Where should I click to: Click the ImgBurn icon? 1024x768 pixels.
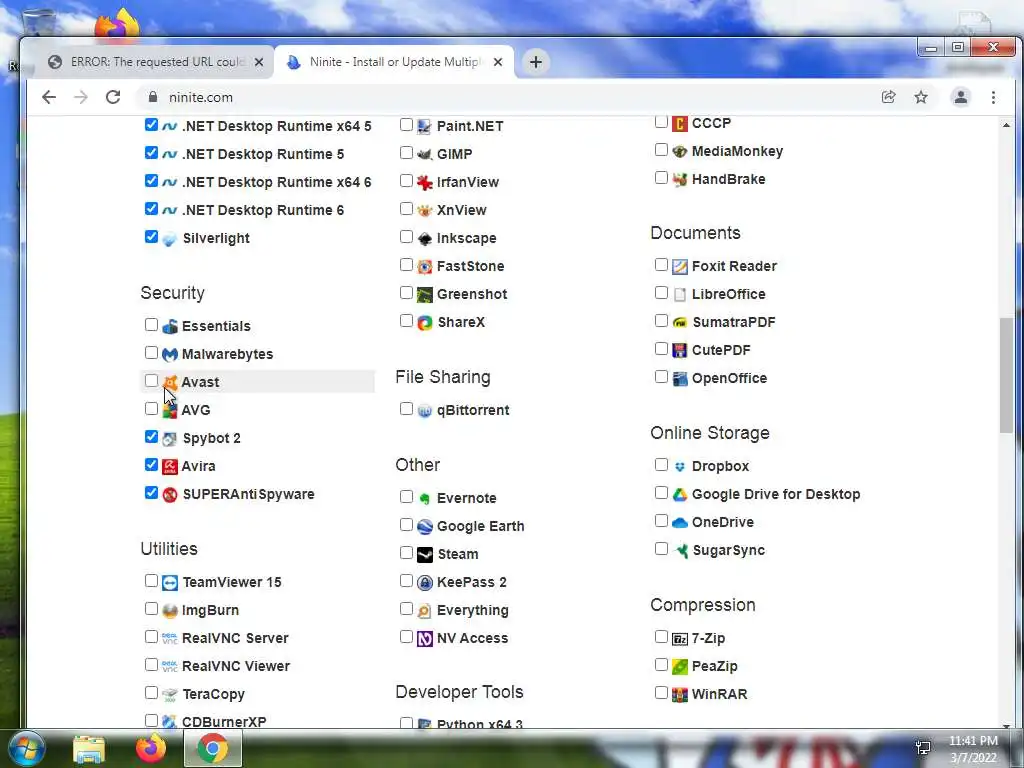click(170, 611)
